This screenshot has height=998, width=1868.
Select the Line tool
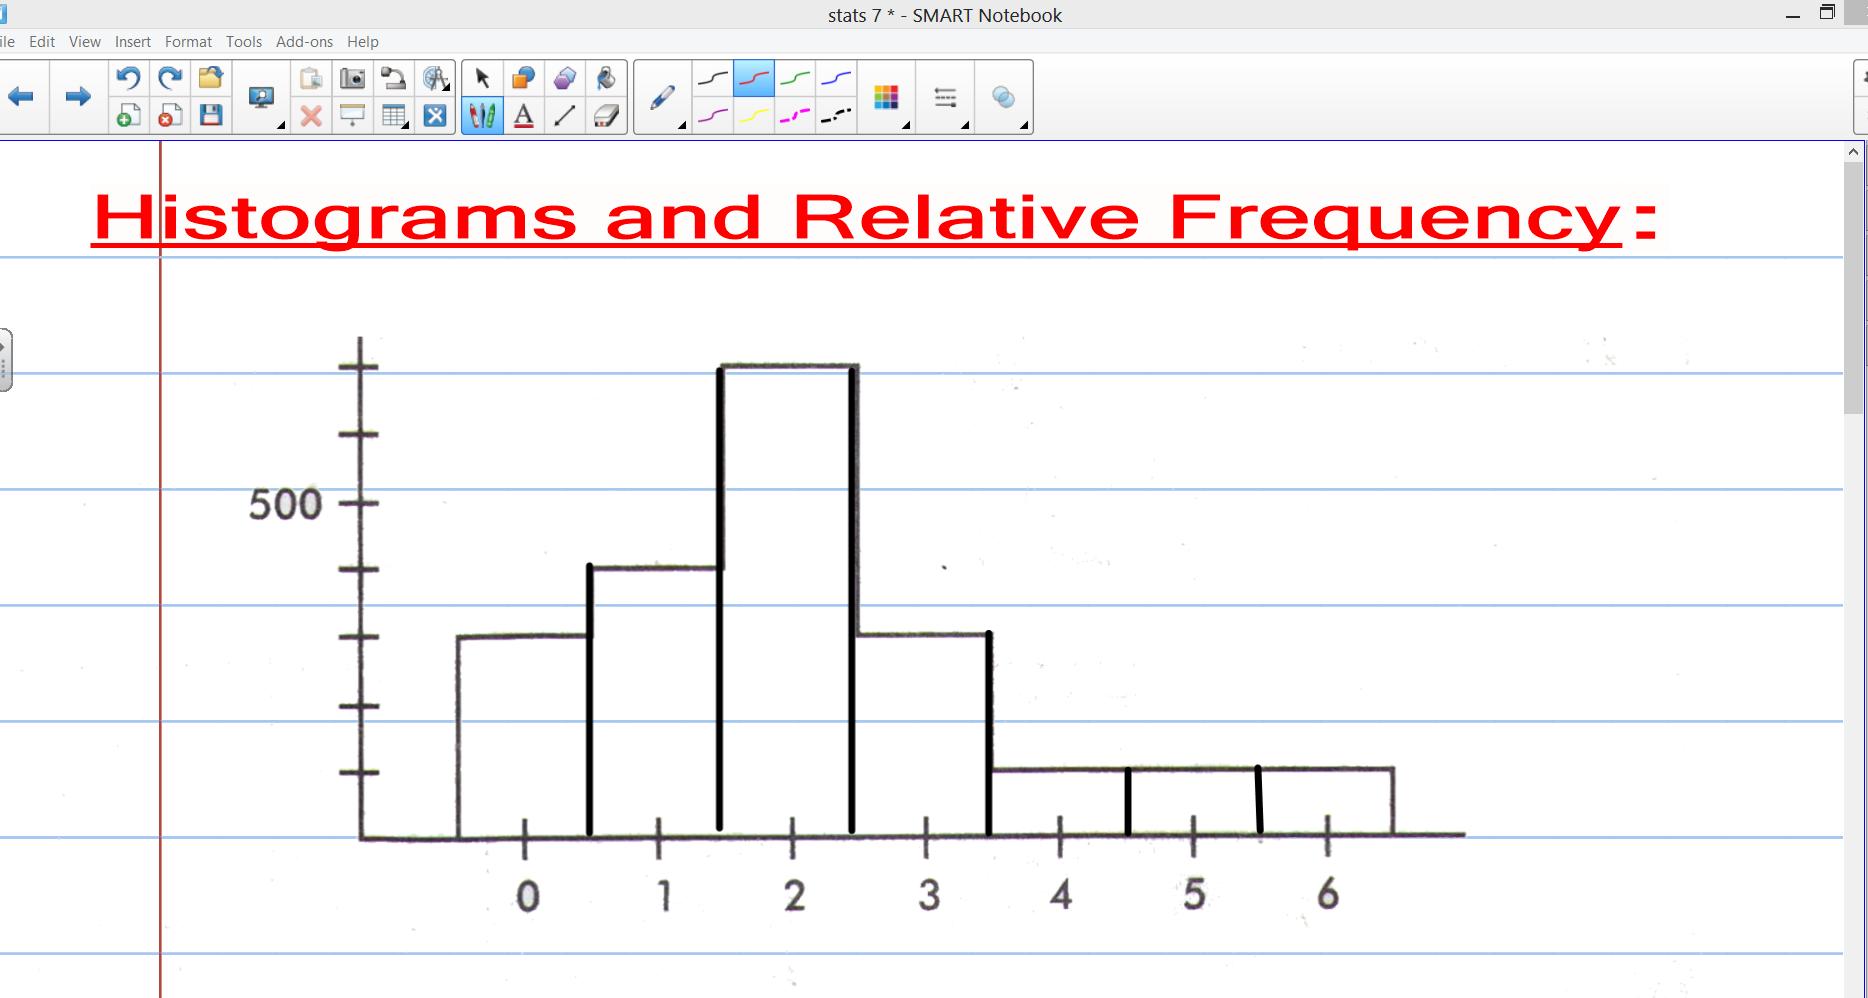click(x=564, y=115)
